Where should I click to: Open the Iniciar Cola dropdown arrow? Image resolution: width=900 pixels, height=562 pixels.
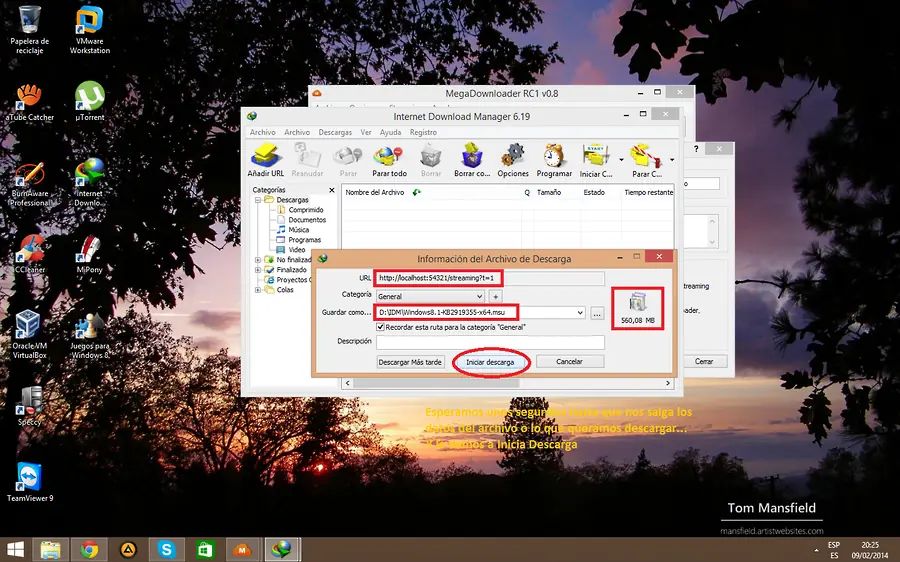point(621,160)
